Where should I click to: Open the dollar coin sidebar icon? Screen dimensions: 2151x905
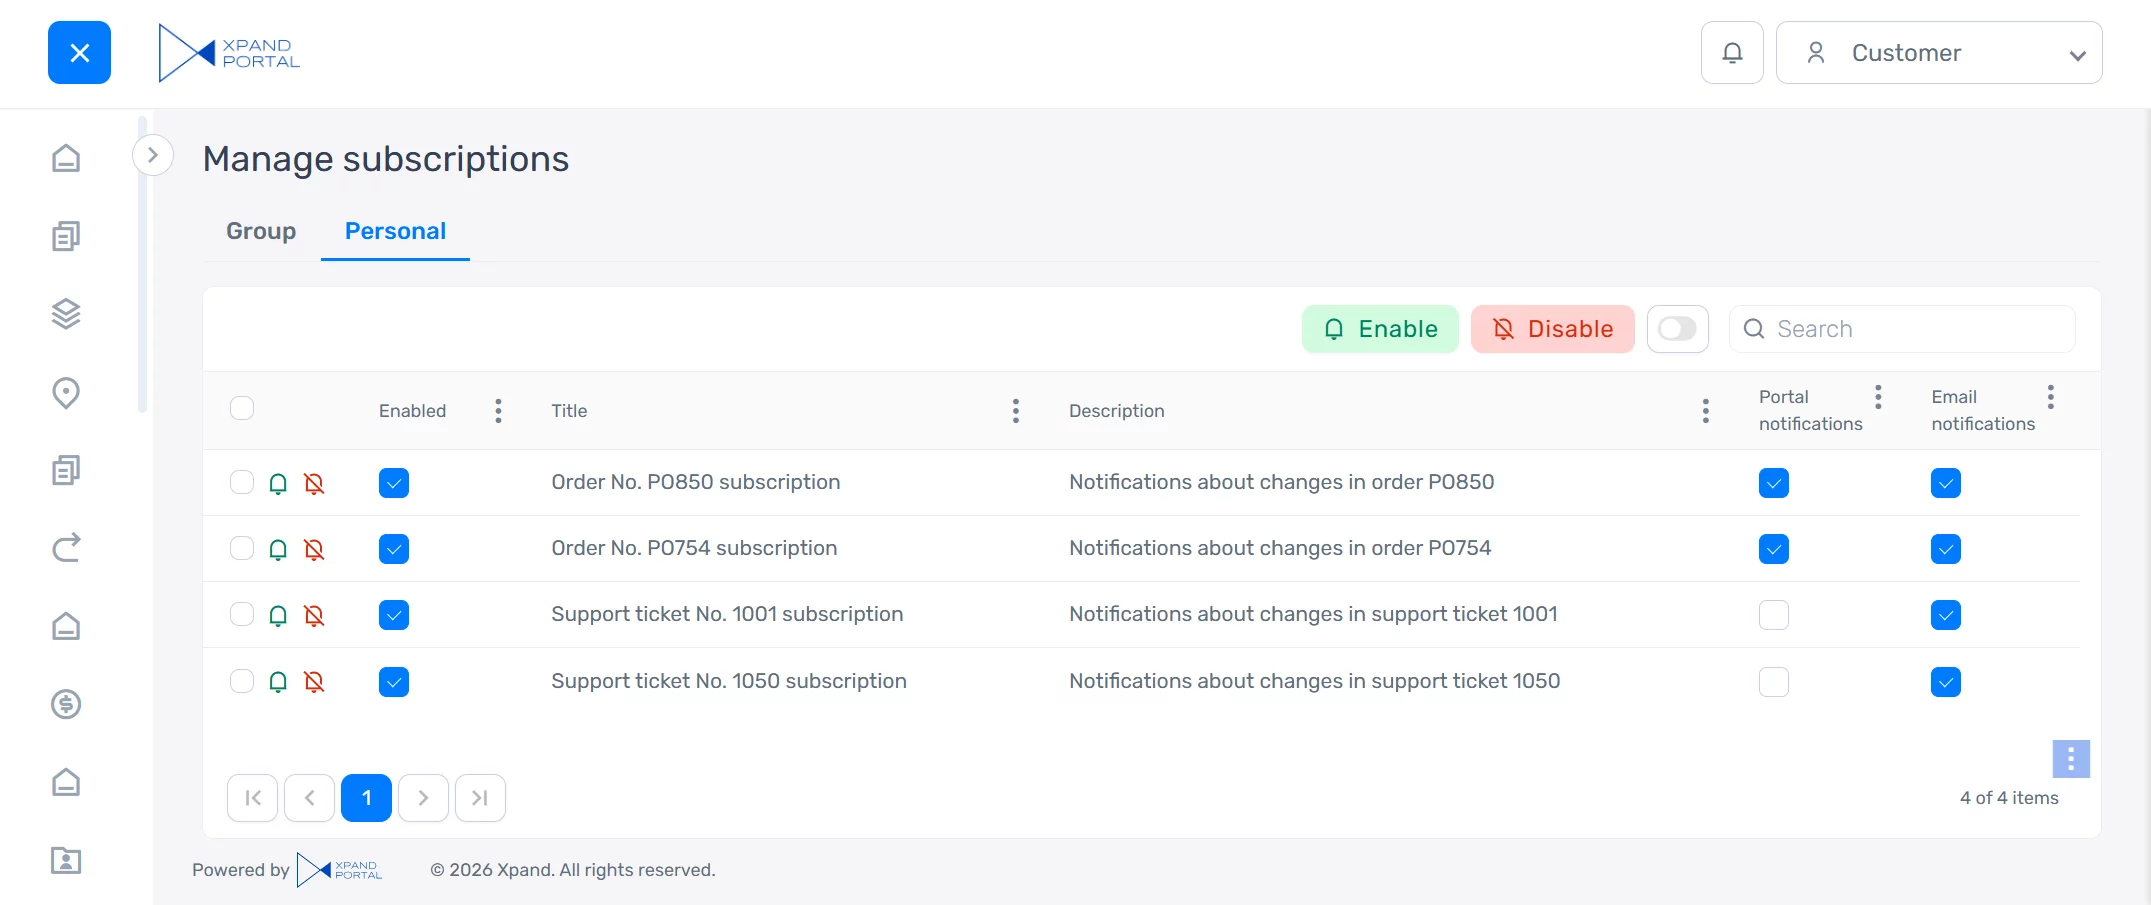click(x=66, y=704)
